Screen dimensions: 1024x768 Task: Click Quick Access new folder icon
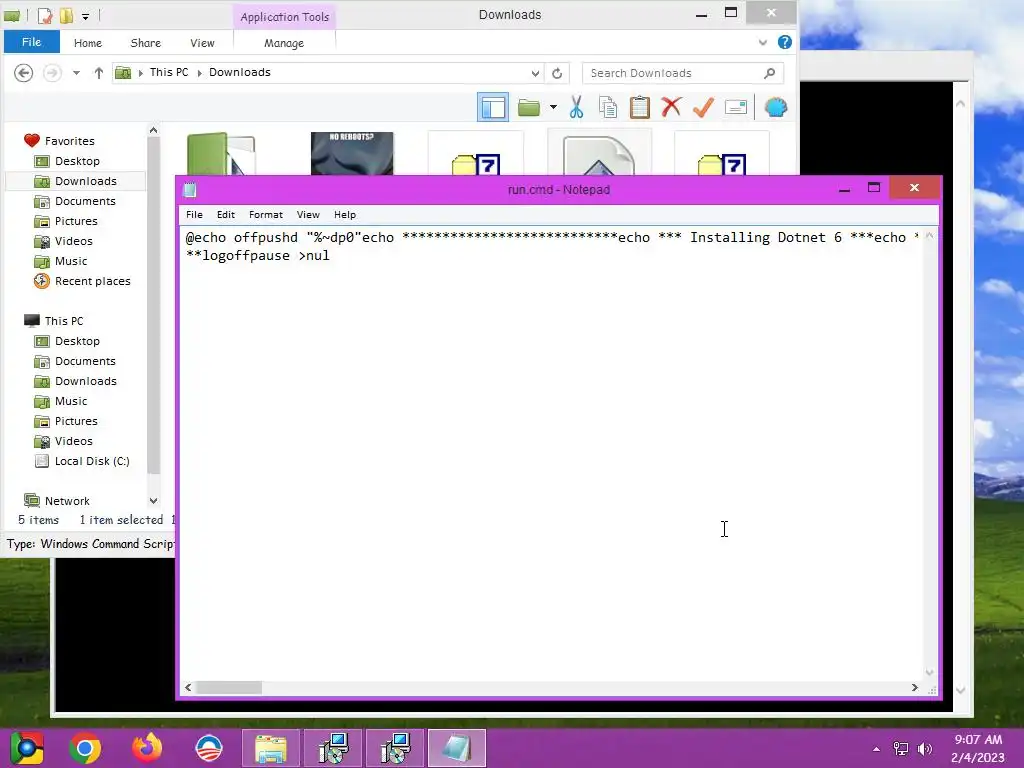point(67,16)
